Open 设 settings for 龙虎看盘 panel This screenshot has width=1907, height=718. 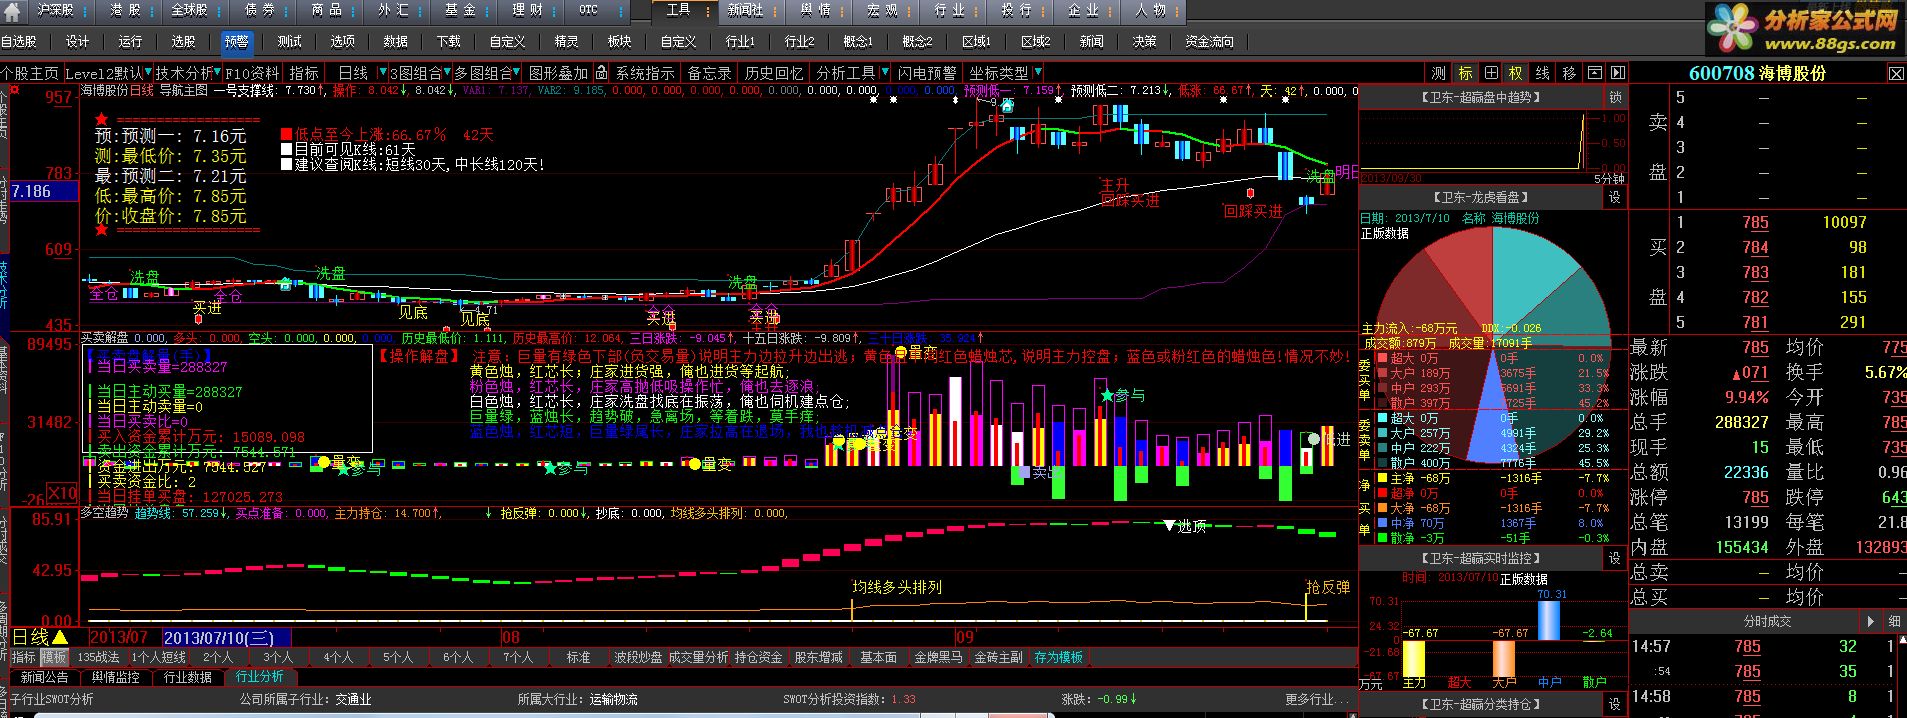[x=1615, y=198]
